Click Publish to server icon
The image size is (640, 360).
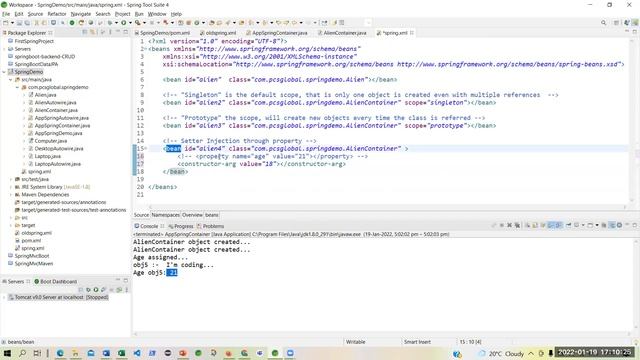point(119,290)
